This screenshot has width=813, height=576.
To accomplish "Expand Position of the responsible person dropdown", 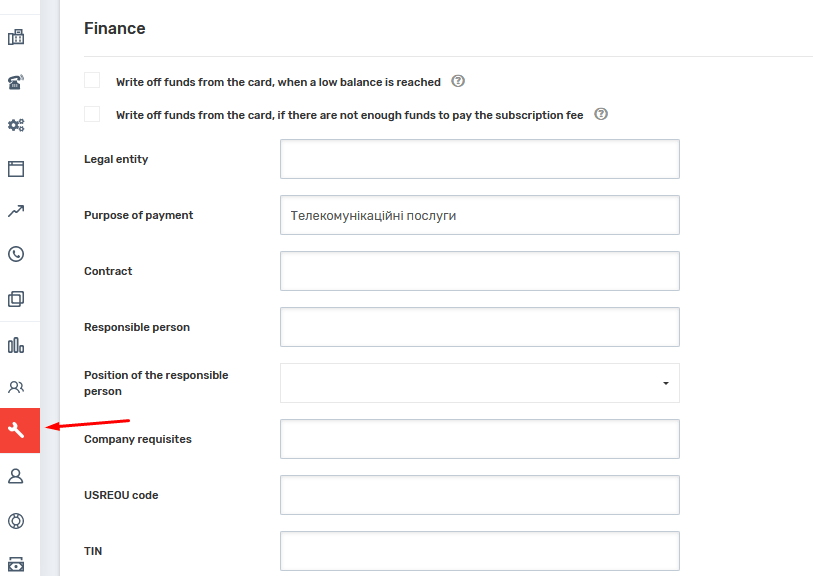I will (x=480, y=383).
